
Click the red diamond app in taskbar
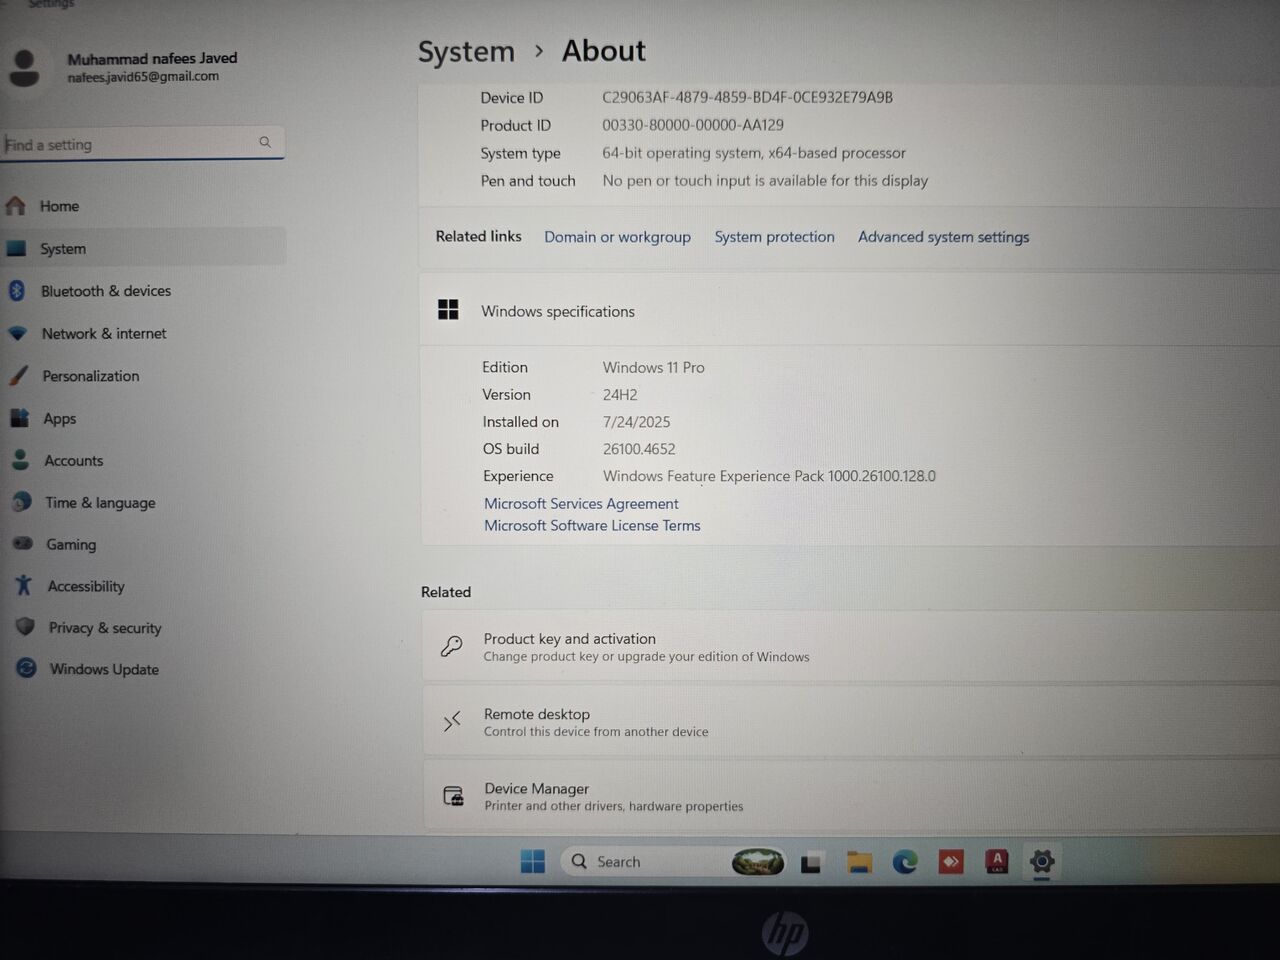point(951,861)
